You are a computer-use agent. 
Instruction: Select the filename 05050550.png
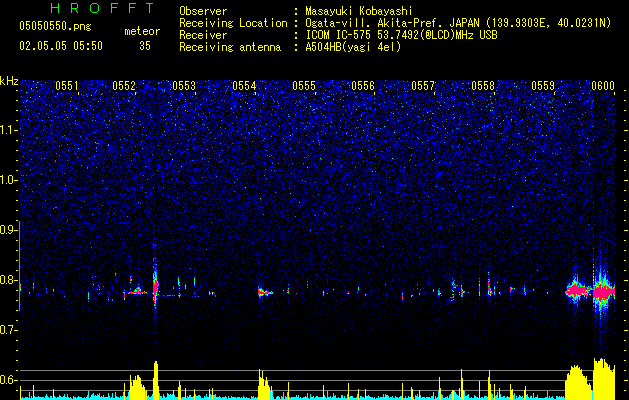(x=55, y=27)
